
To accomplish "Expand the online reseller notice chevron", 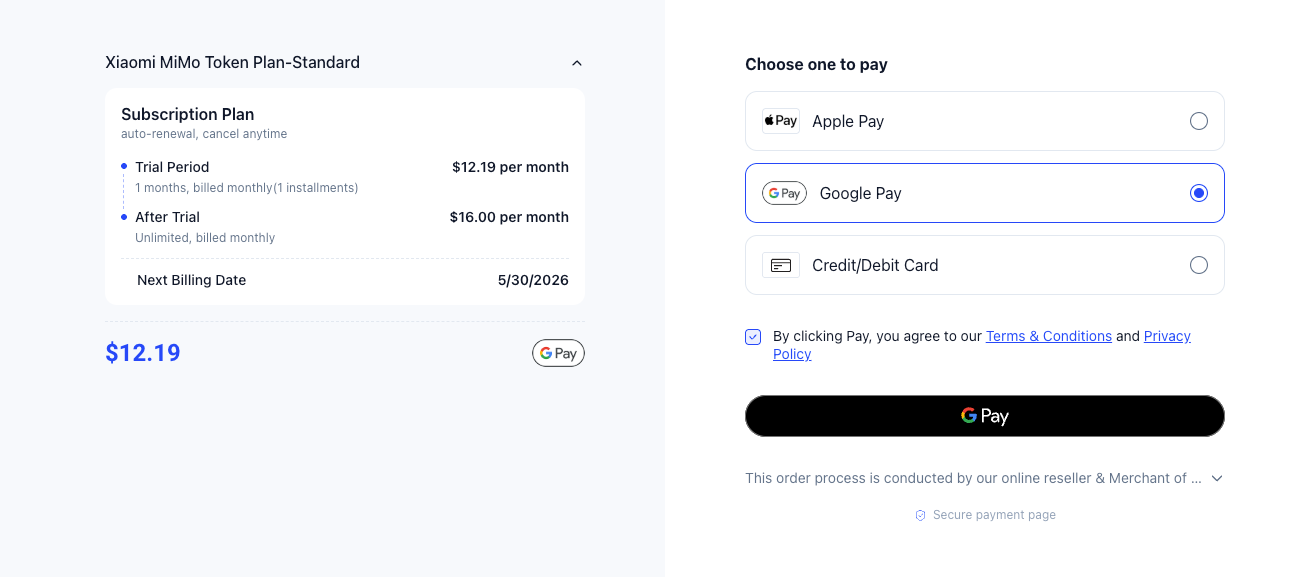I will [x=1217, y=478].
